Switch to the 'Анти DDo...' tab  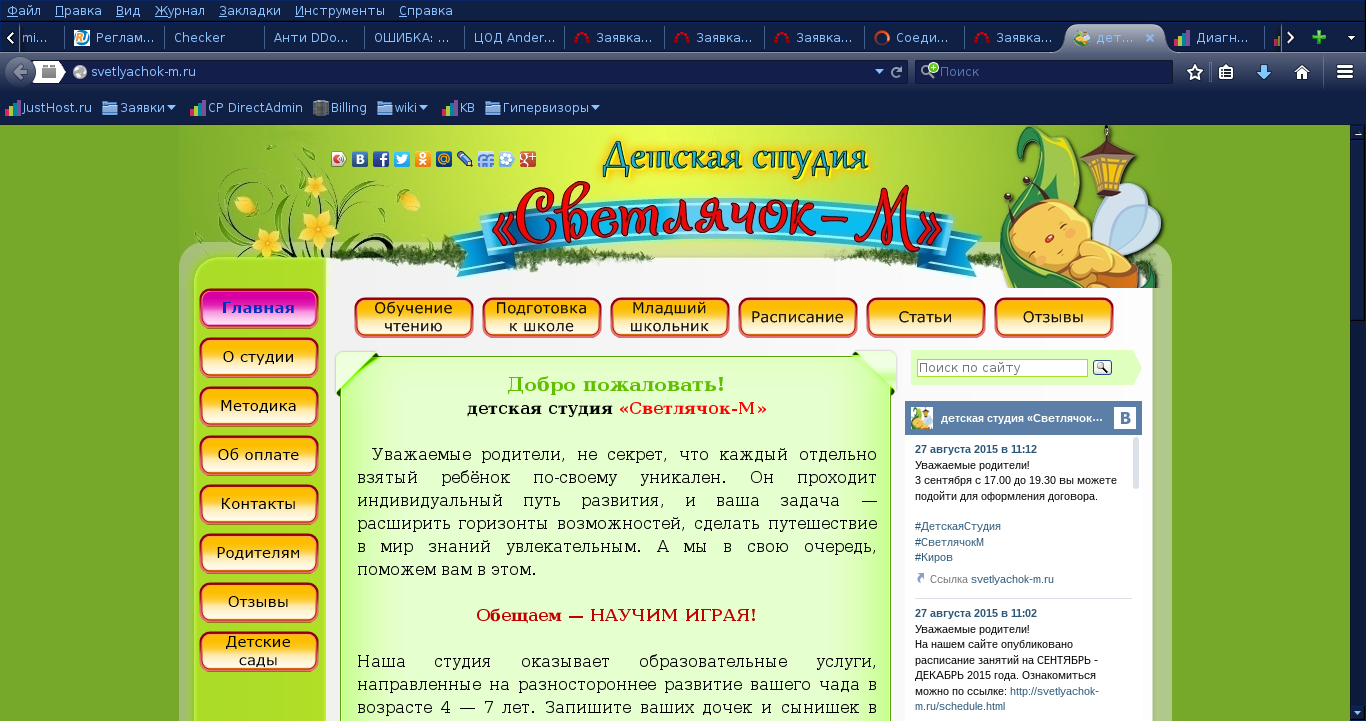(x=314, y=38)
